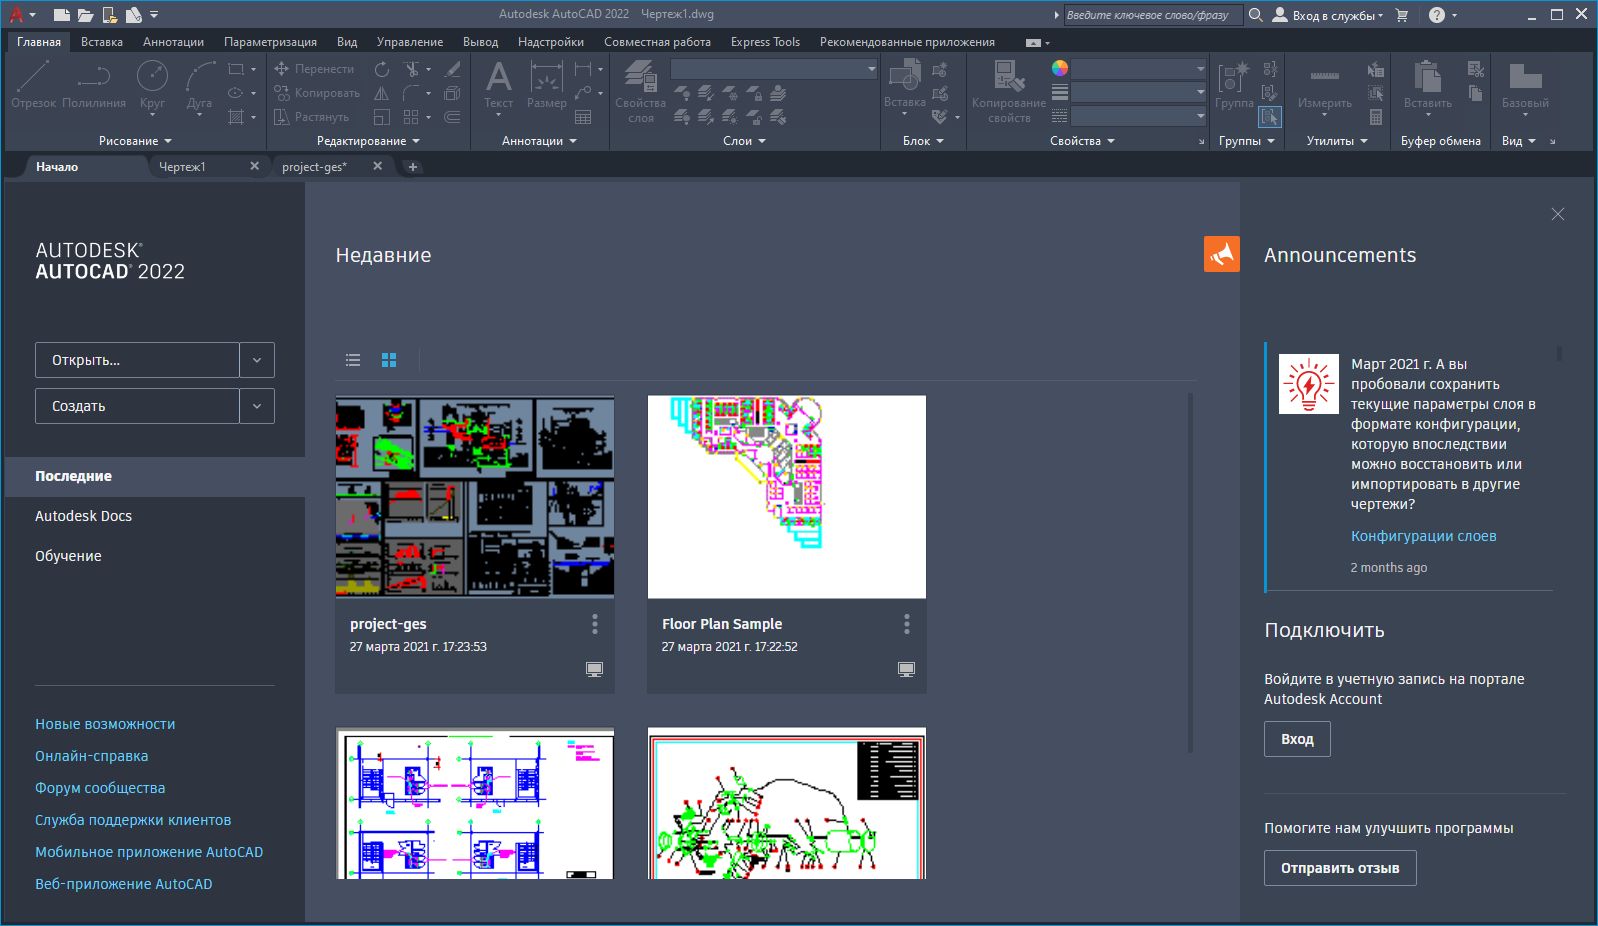The image size is (1598, 926).
Task: Open Свойства слоя layer properties
Action: coord(640,90)
